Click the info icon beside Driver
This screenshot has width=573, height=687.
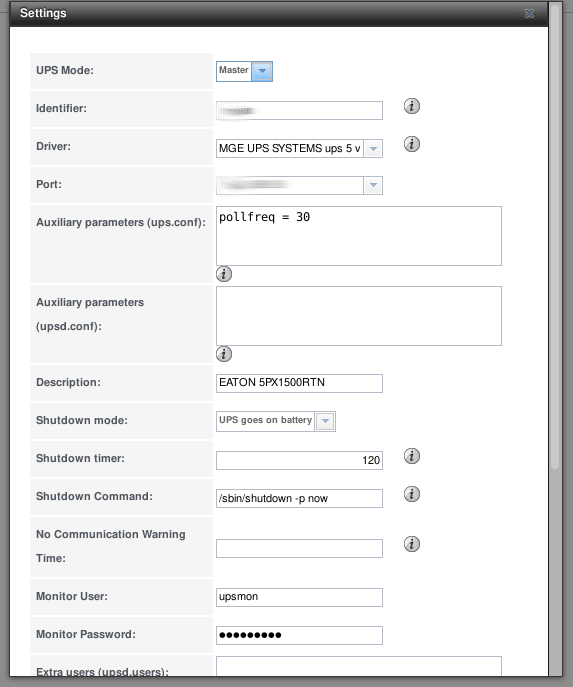(x=411, y=144)
